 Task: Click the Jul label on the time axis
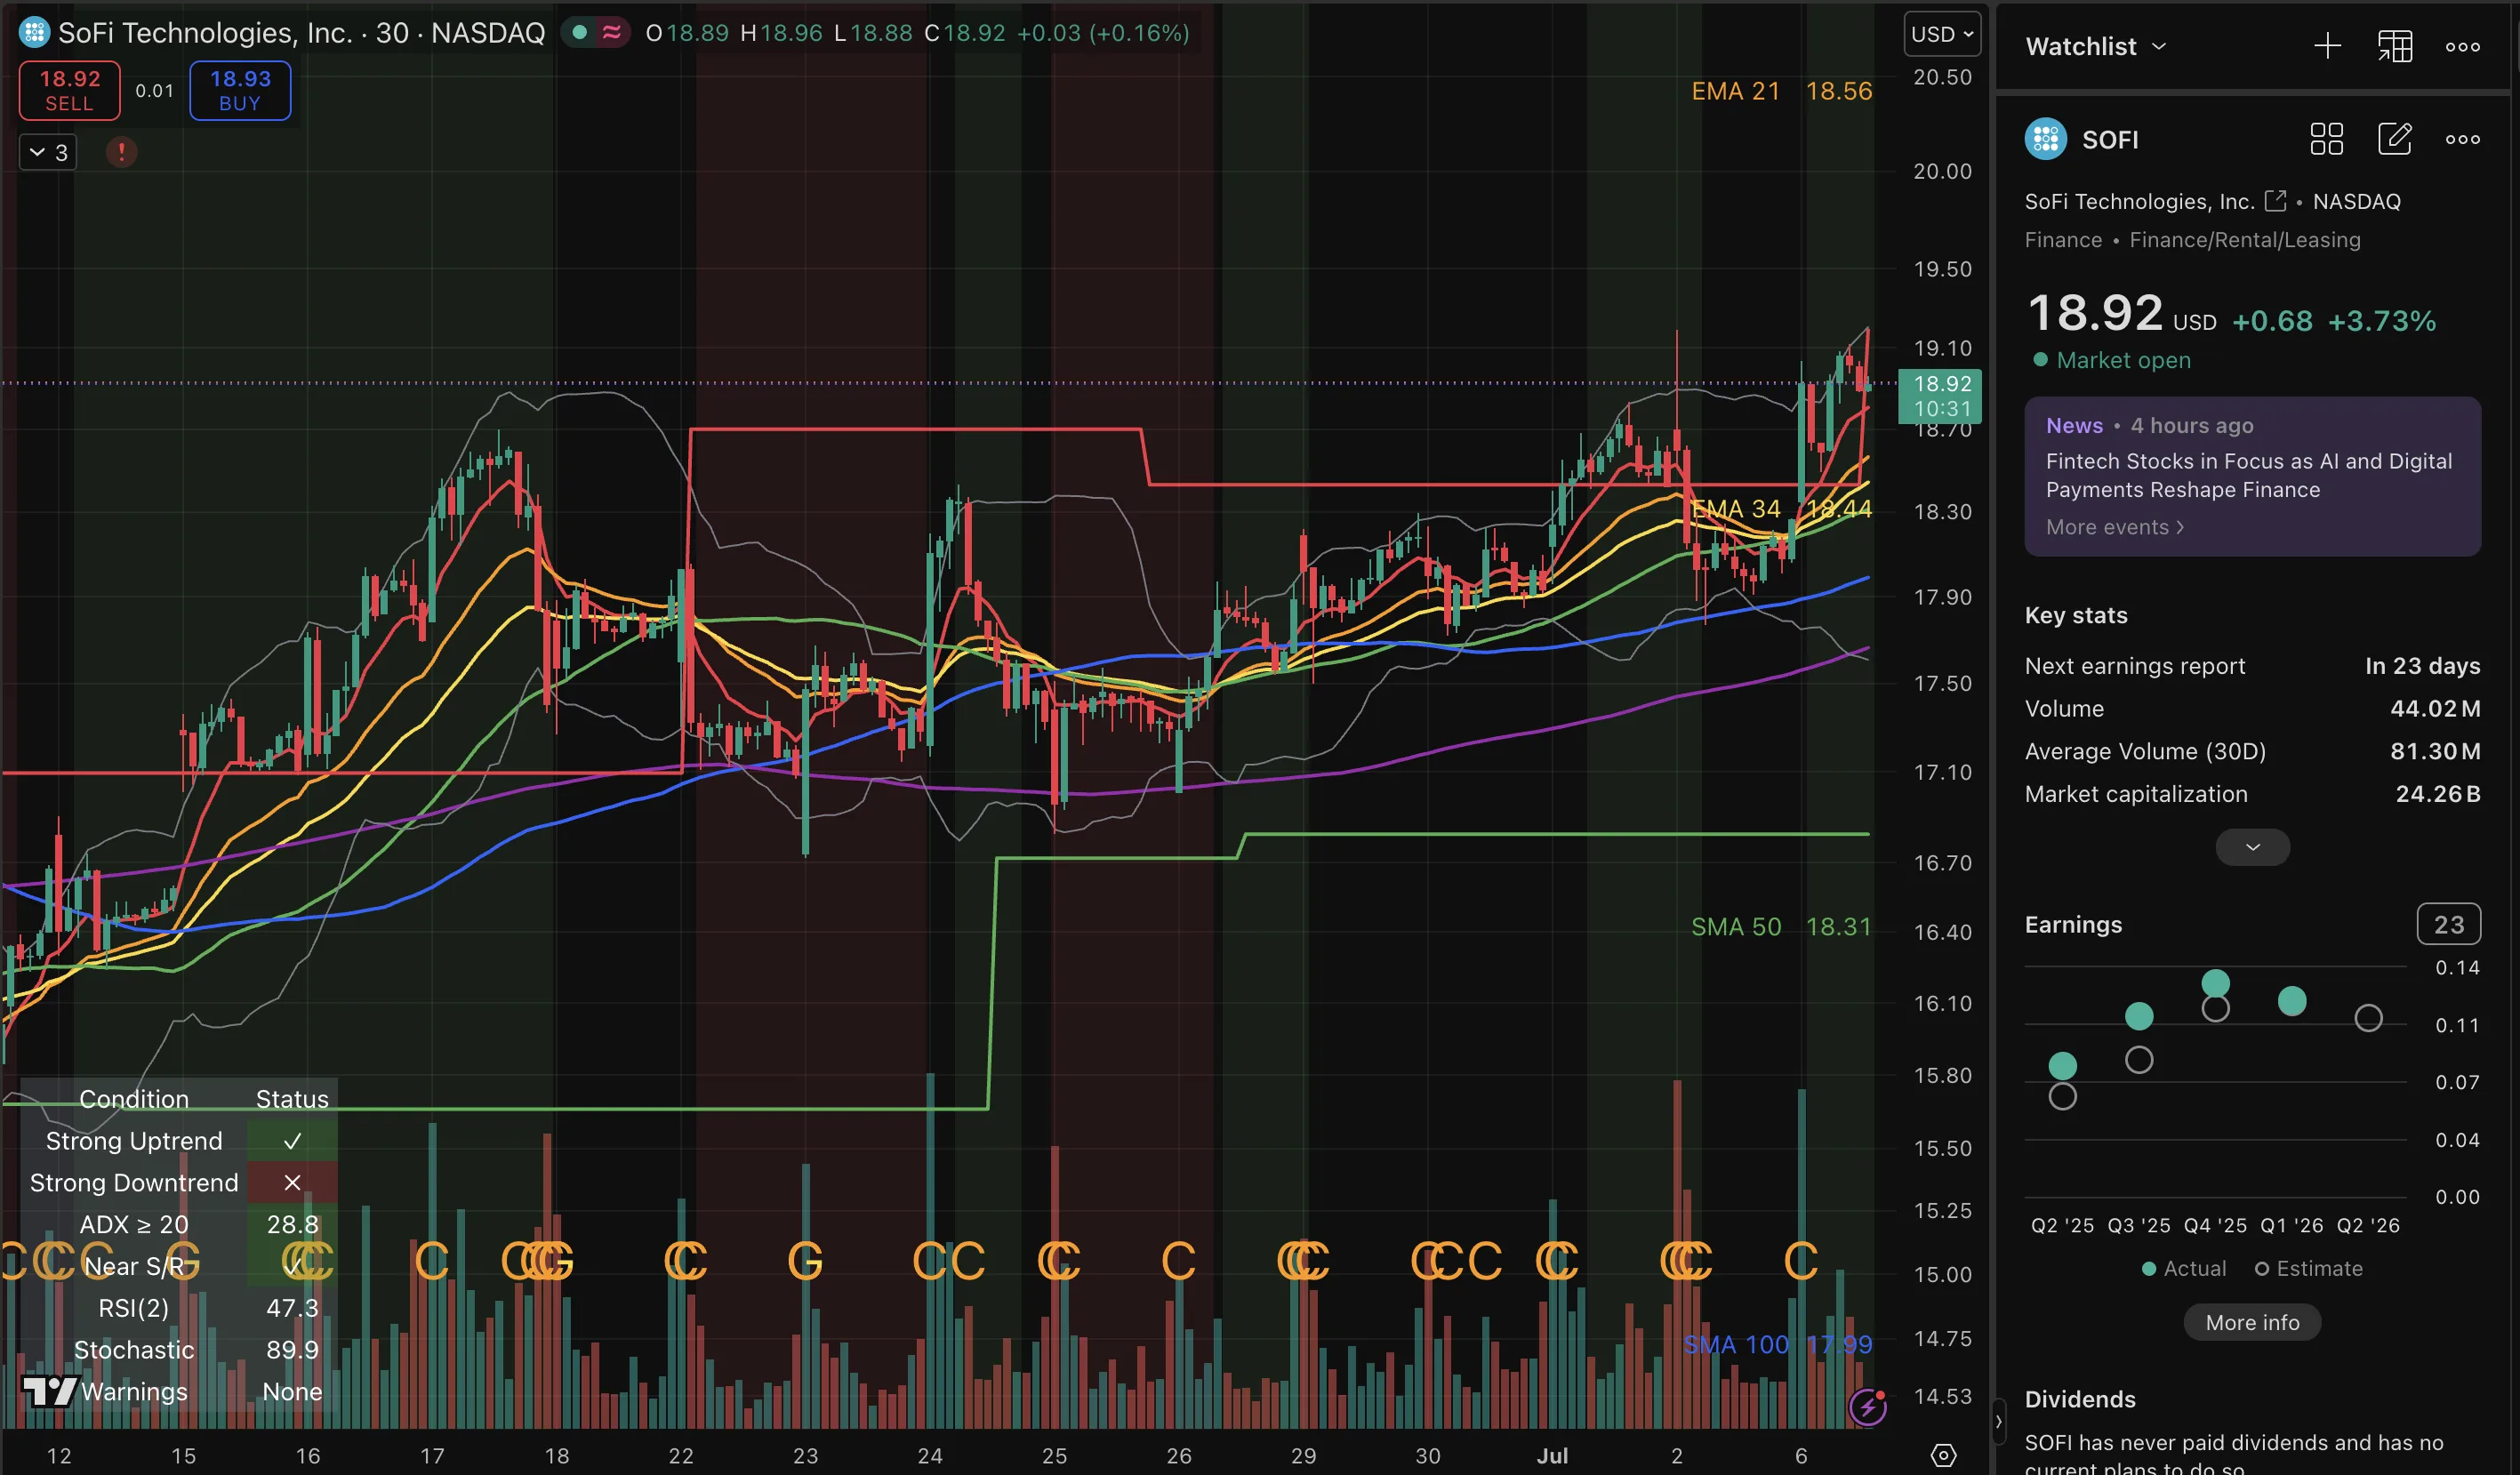tap(1552, 1456)
